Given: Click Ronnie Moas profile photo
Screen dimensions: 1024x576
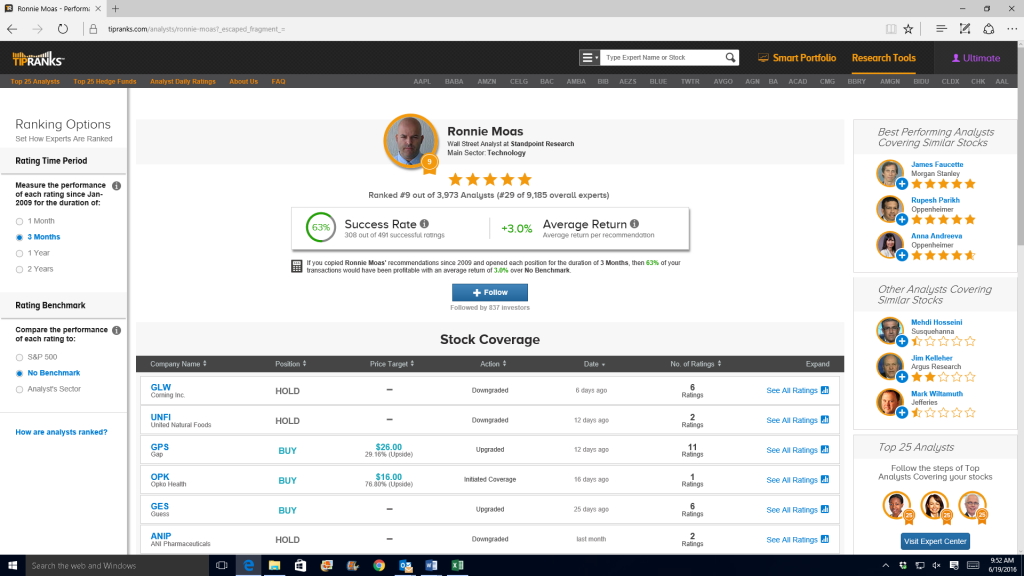Looking at the screenshot, I should tap(411, 141).
